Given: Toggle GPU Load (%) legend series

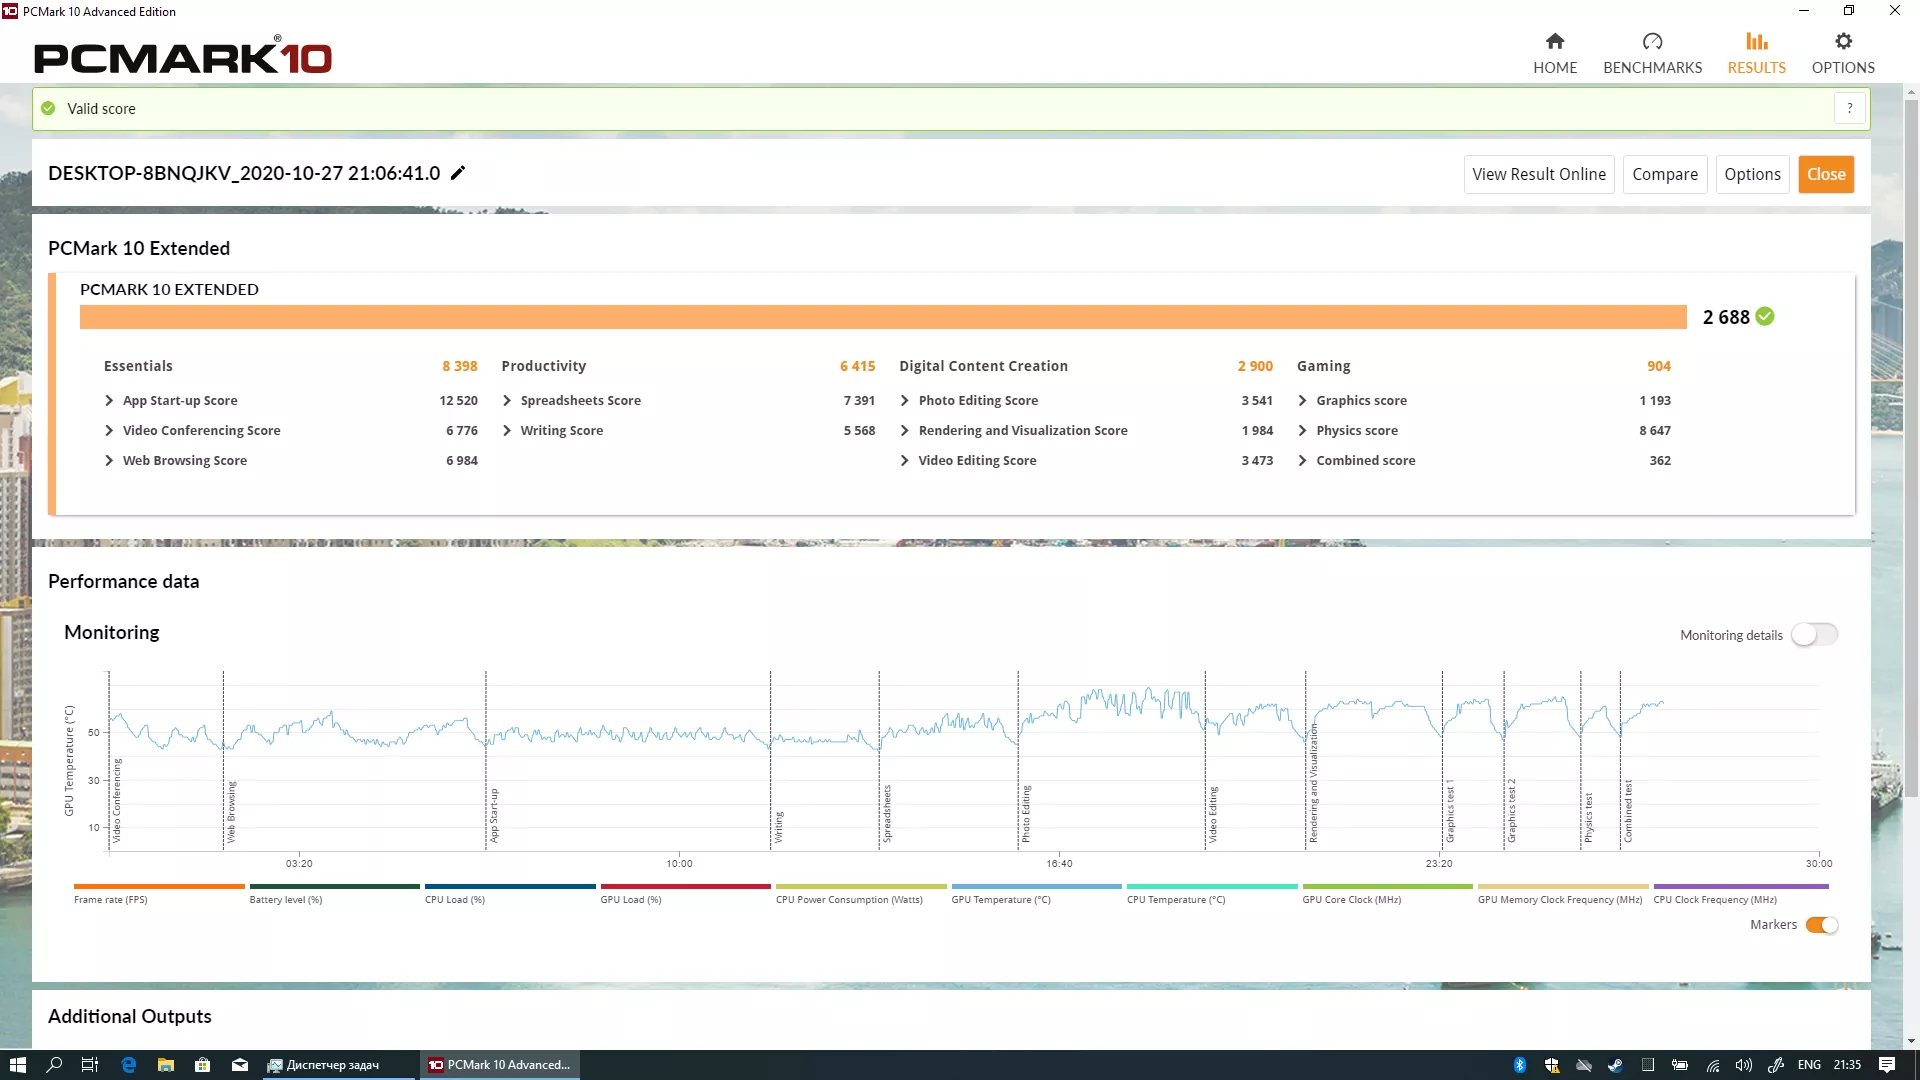Looking at the screenshot, I should [x=685, y=893].
